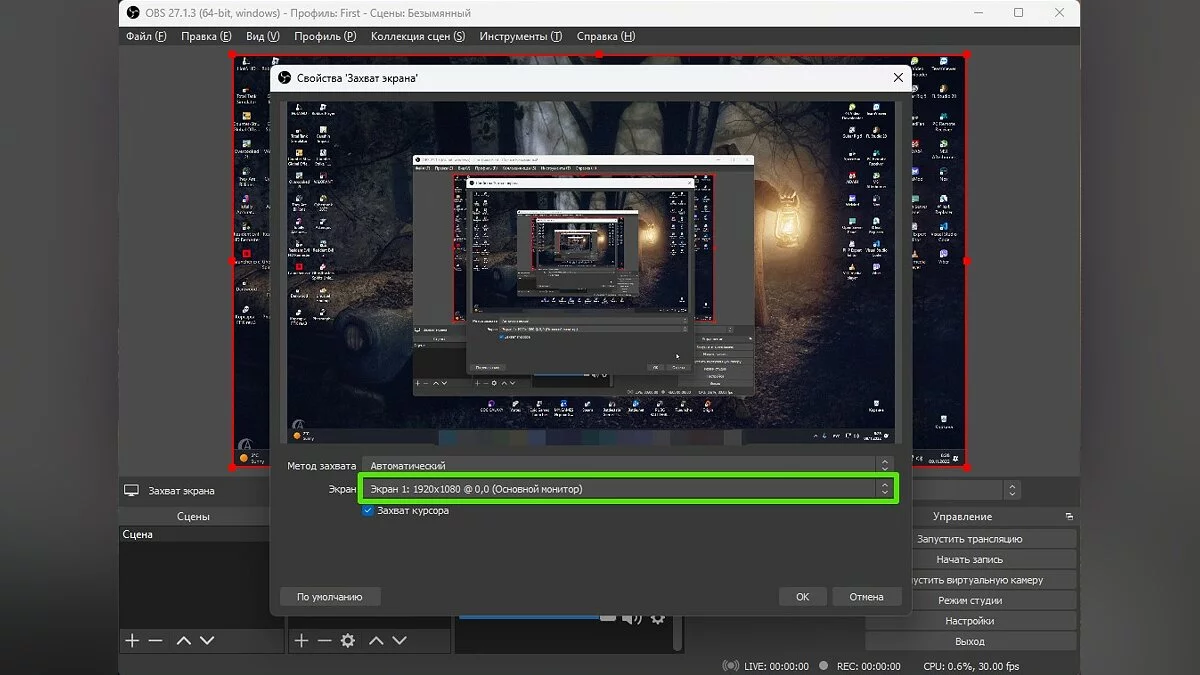Screen dimensions: 1200x675
Task: Move scene up with arrow icon
Action: tap(184, 640)
